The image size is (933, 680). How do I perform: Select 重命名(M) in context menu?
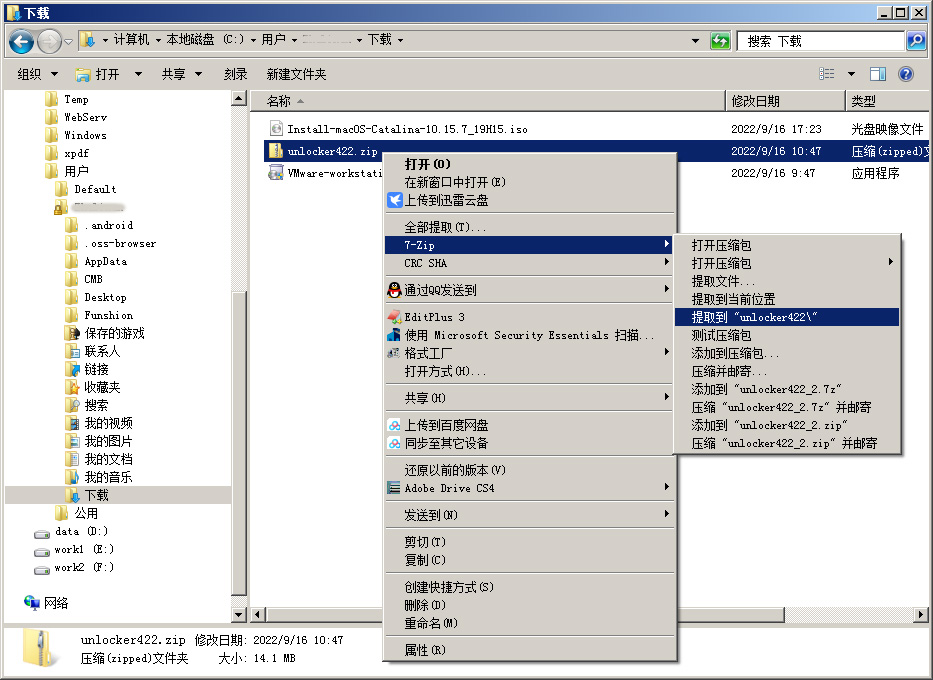click(x=530, y=623)
